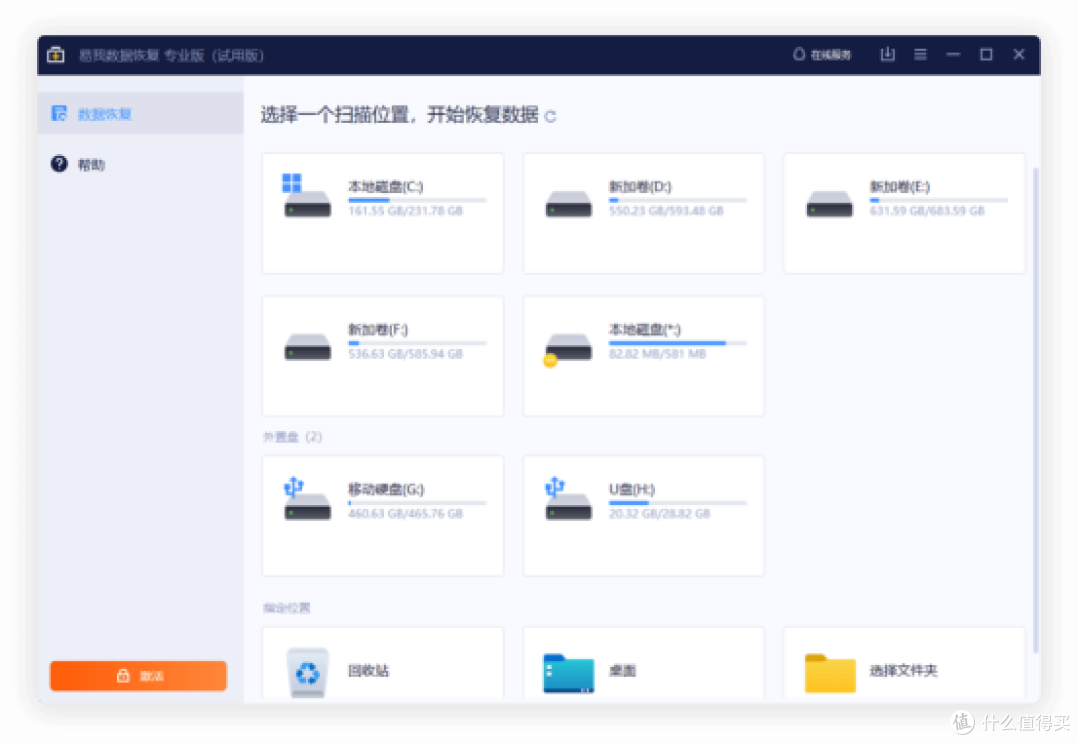Click 161.55 GB/231.78 GB size text

tap(406, 211)
